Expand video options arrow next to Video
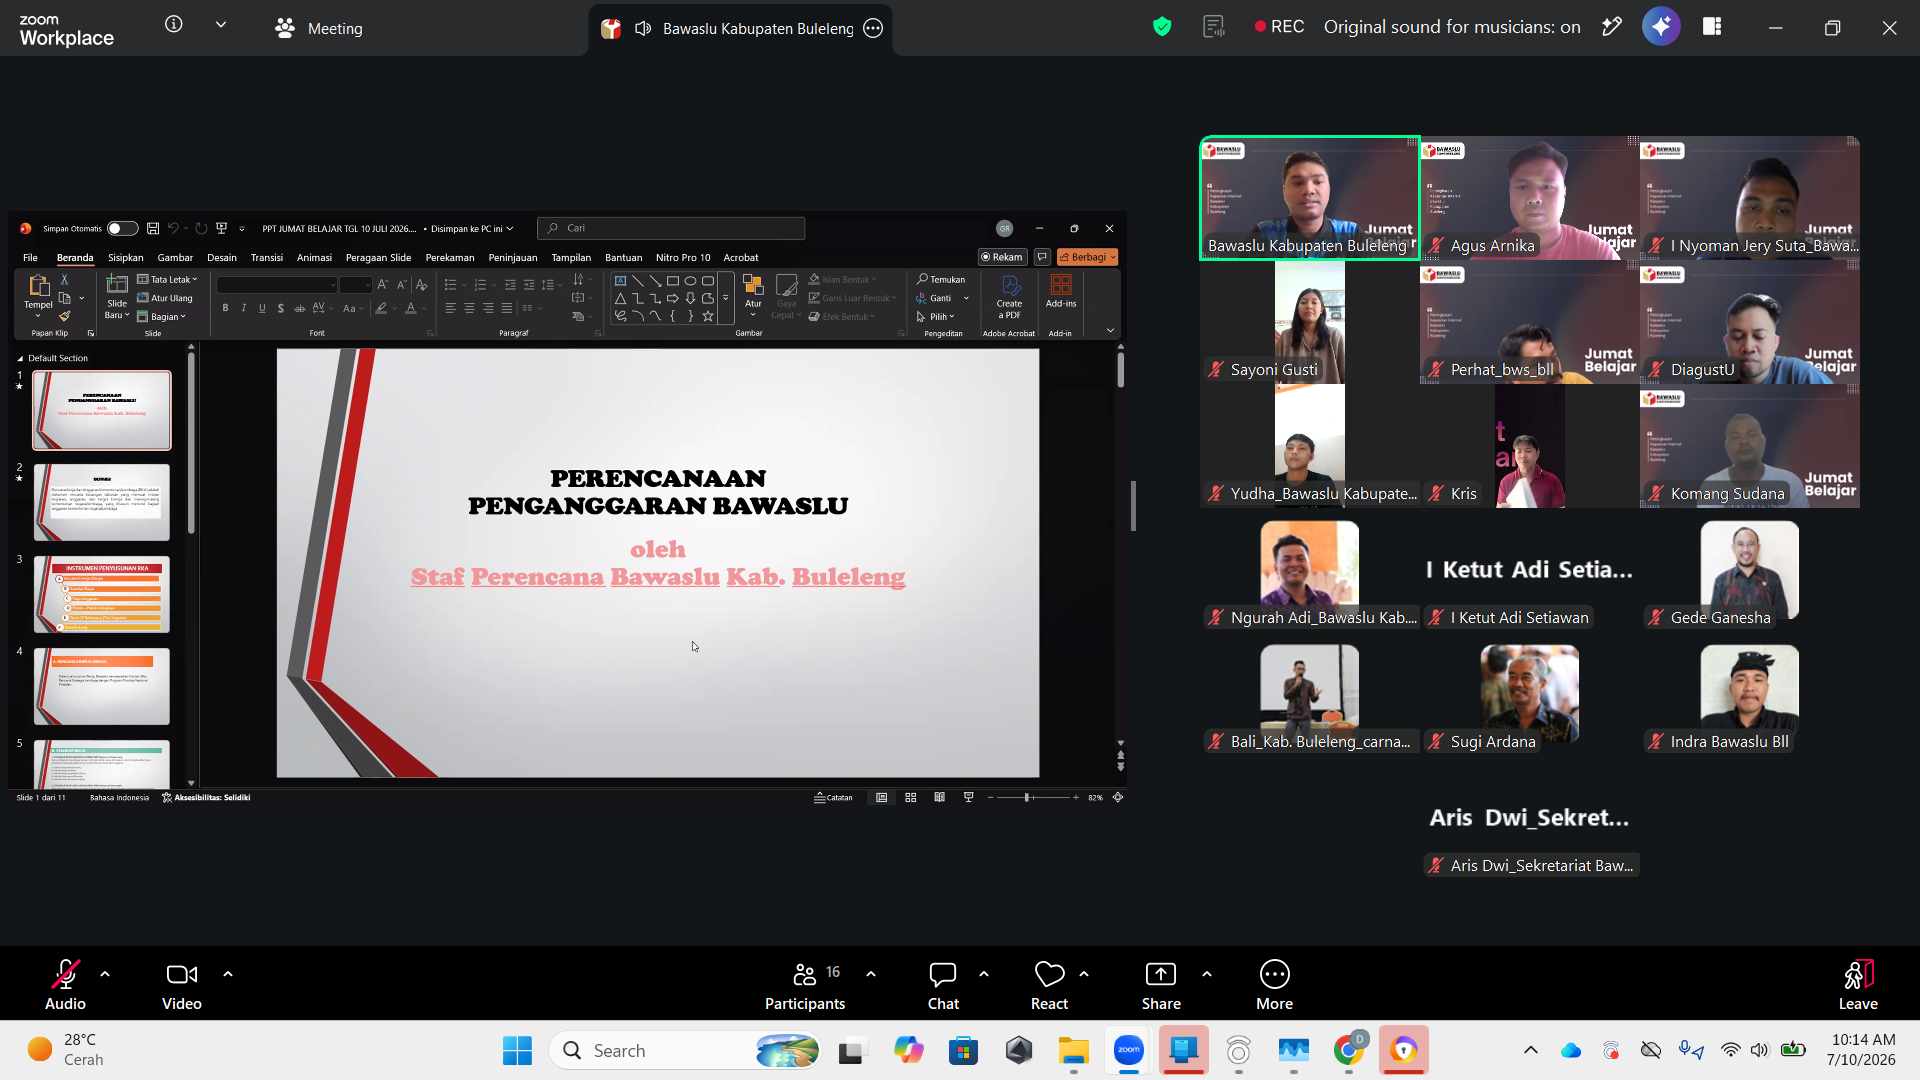Image resolution: width=1920 pixels, height=1080 pixels. tap(228, 974)
